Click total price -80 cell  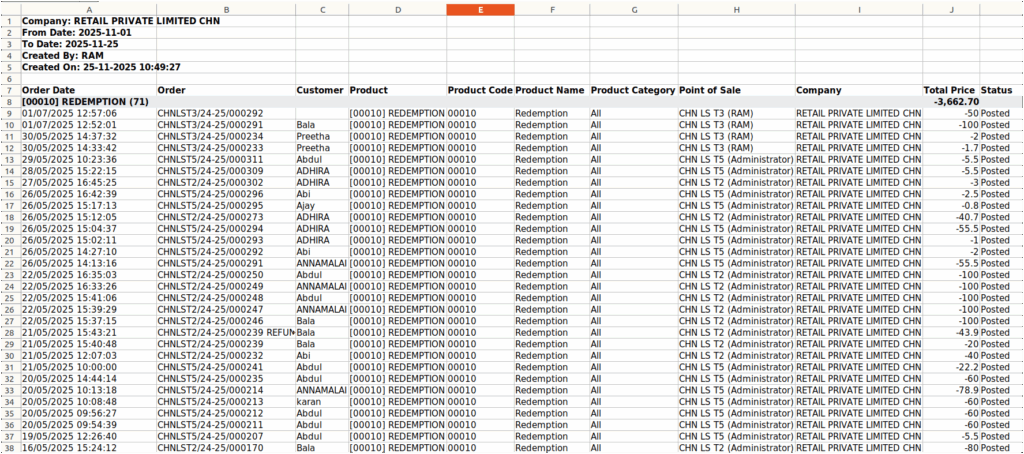951,447
